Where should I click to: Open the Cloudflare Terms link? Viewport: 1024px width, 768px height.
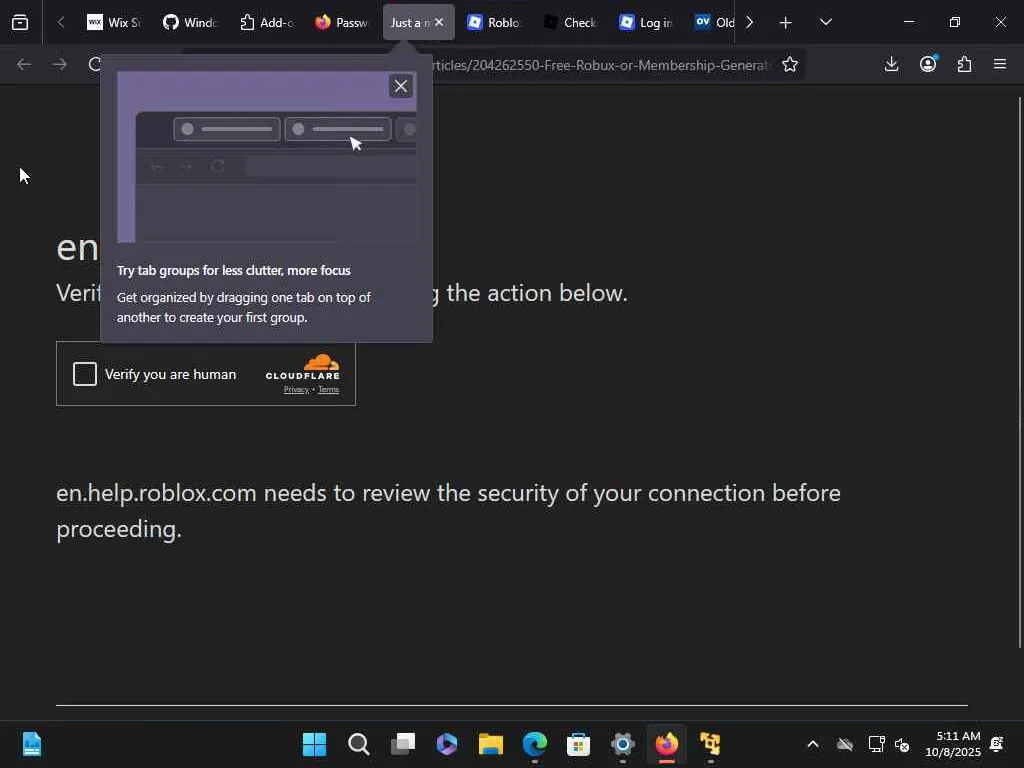[328, 390]
